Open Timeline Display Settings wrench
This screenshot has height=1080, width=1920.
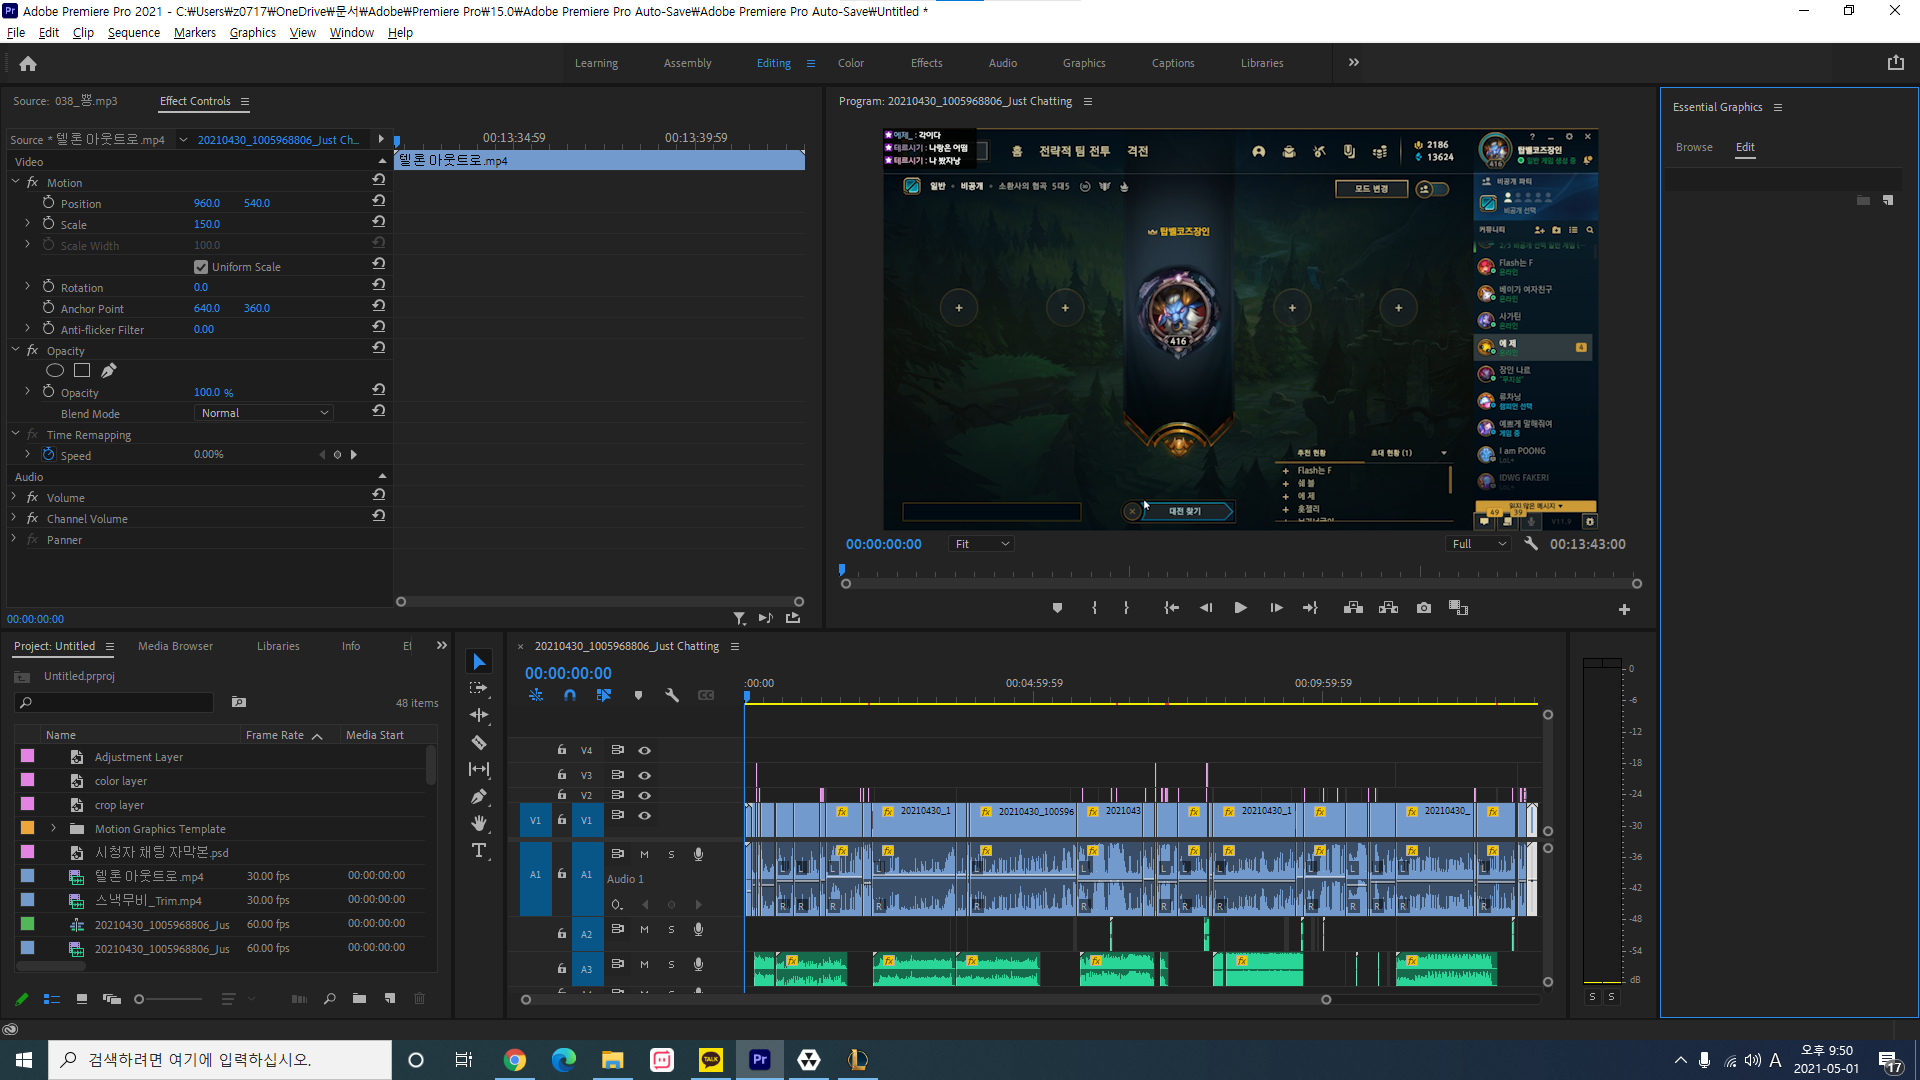pyautogui.click(x=672, y=695)
